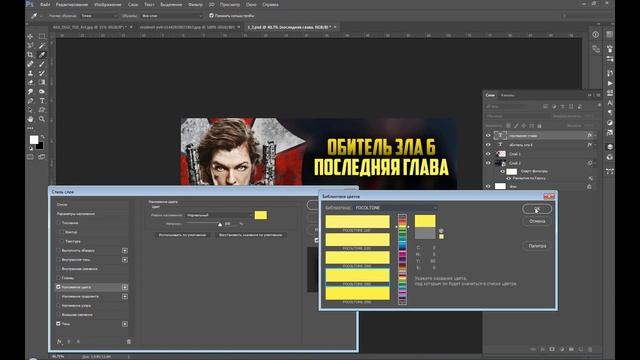Switch to the Каналы tab
The width and height of the screenshot is (640, 360).
[507, 95]
